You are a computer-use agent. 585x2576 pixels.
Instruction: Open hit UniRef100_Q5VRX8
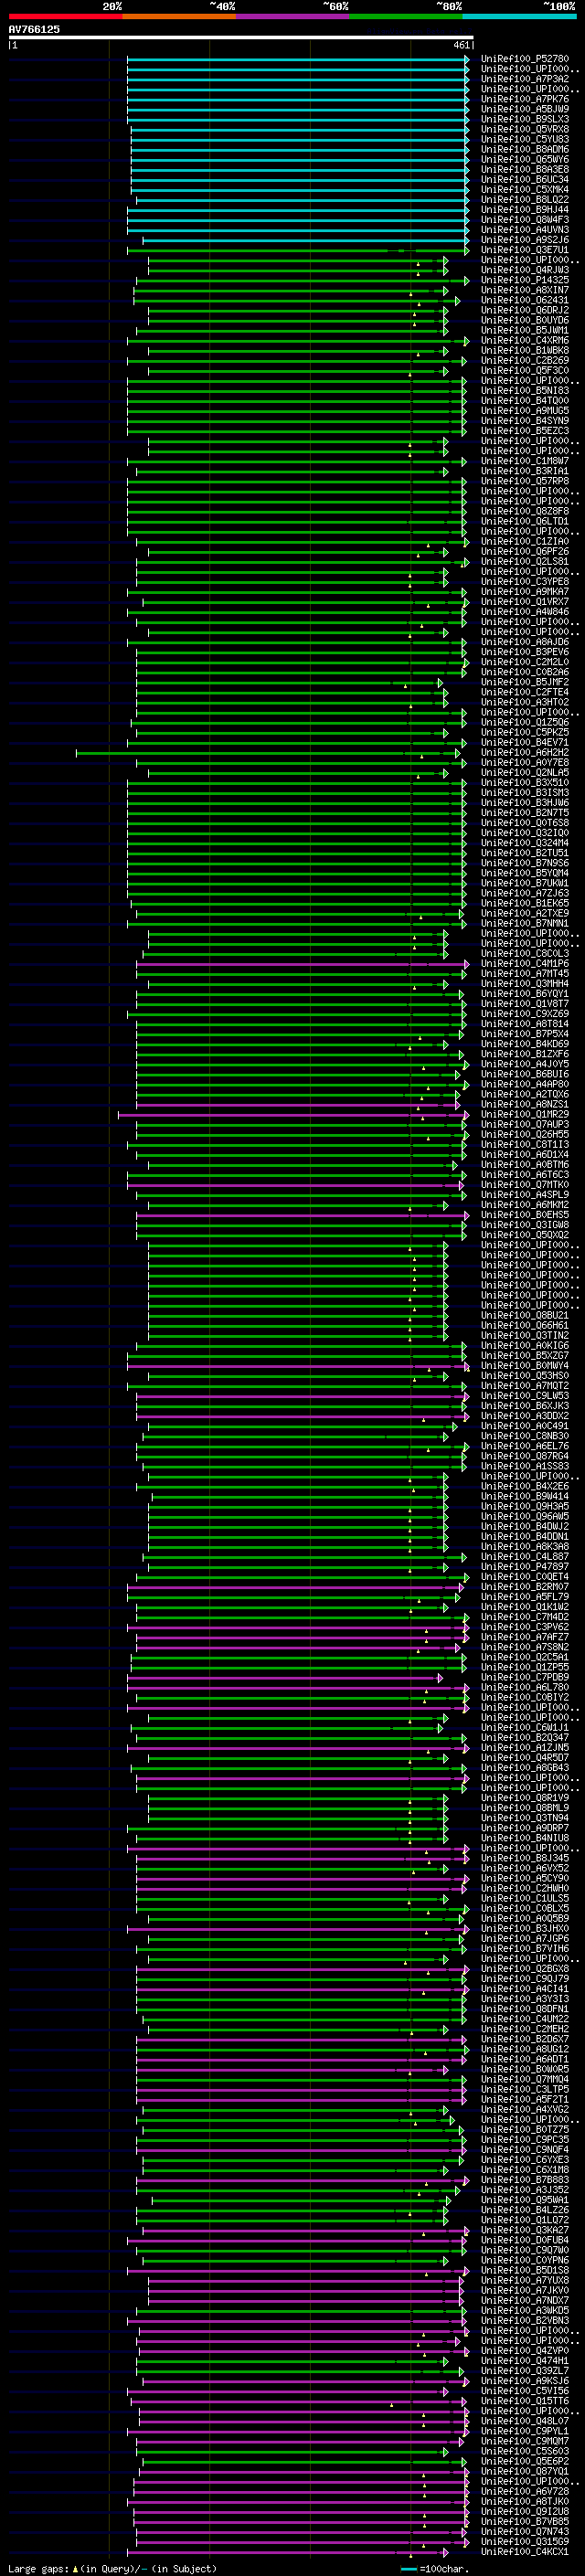click(525, 129)
